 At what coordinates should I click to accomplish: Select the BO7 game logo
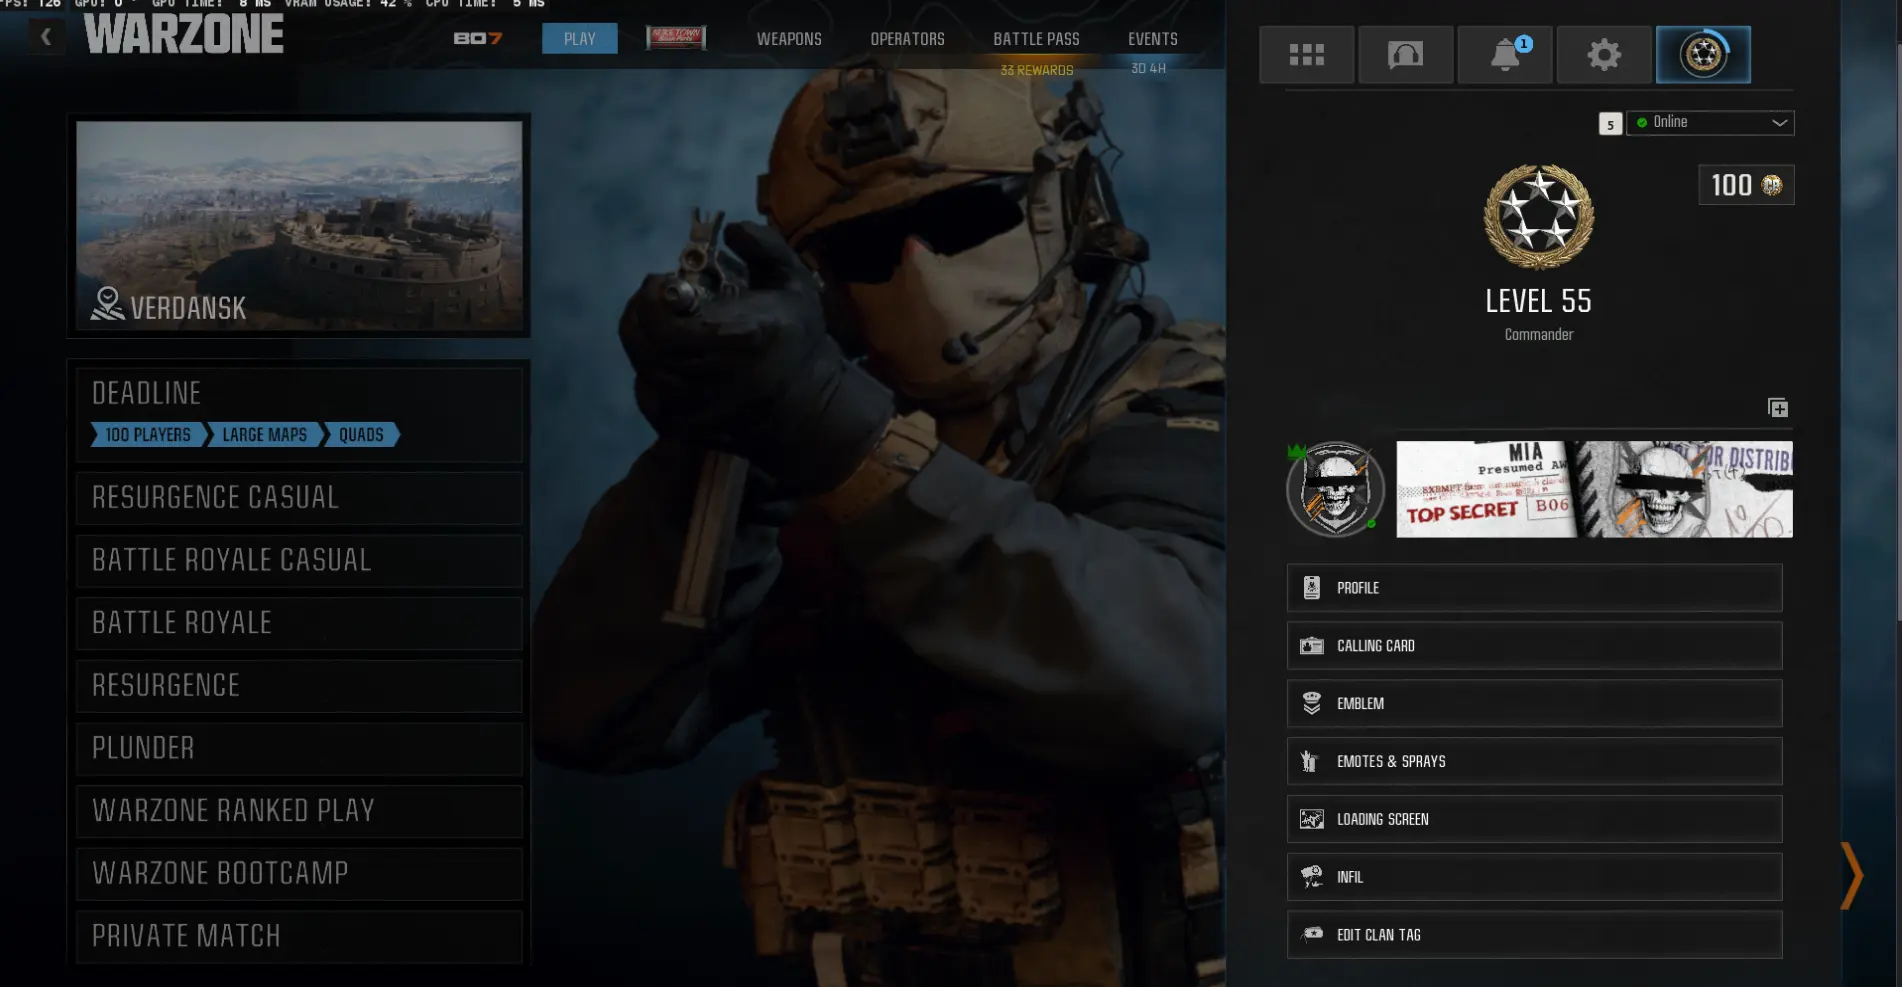[477, 39]
